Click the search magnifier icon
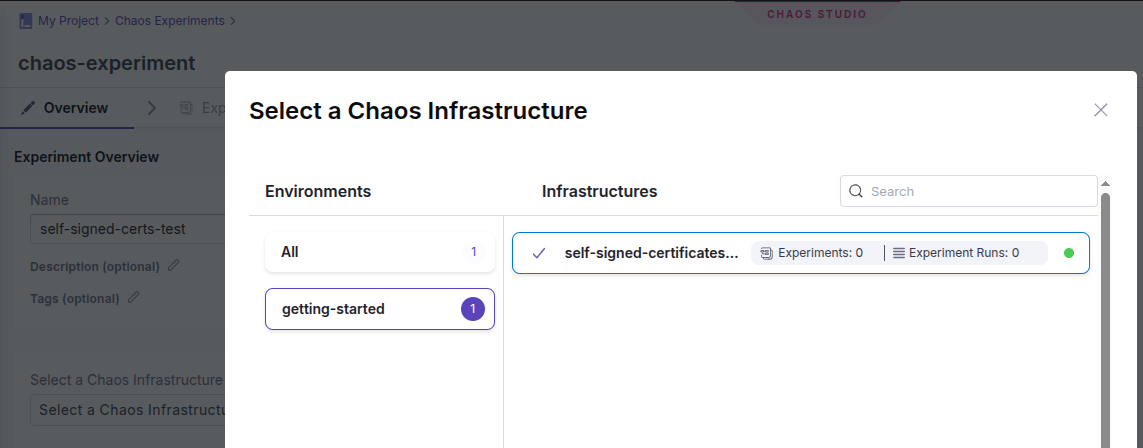Viewport: 1143px width, 448px height. click(856, 191)
